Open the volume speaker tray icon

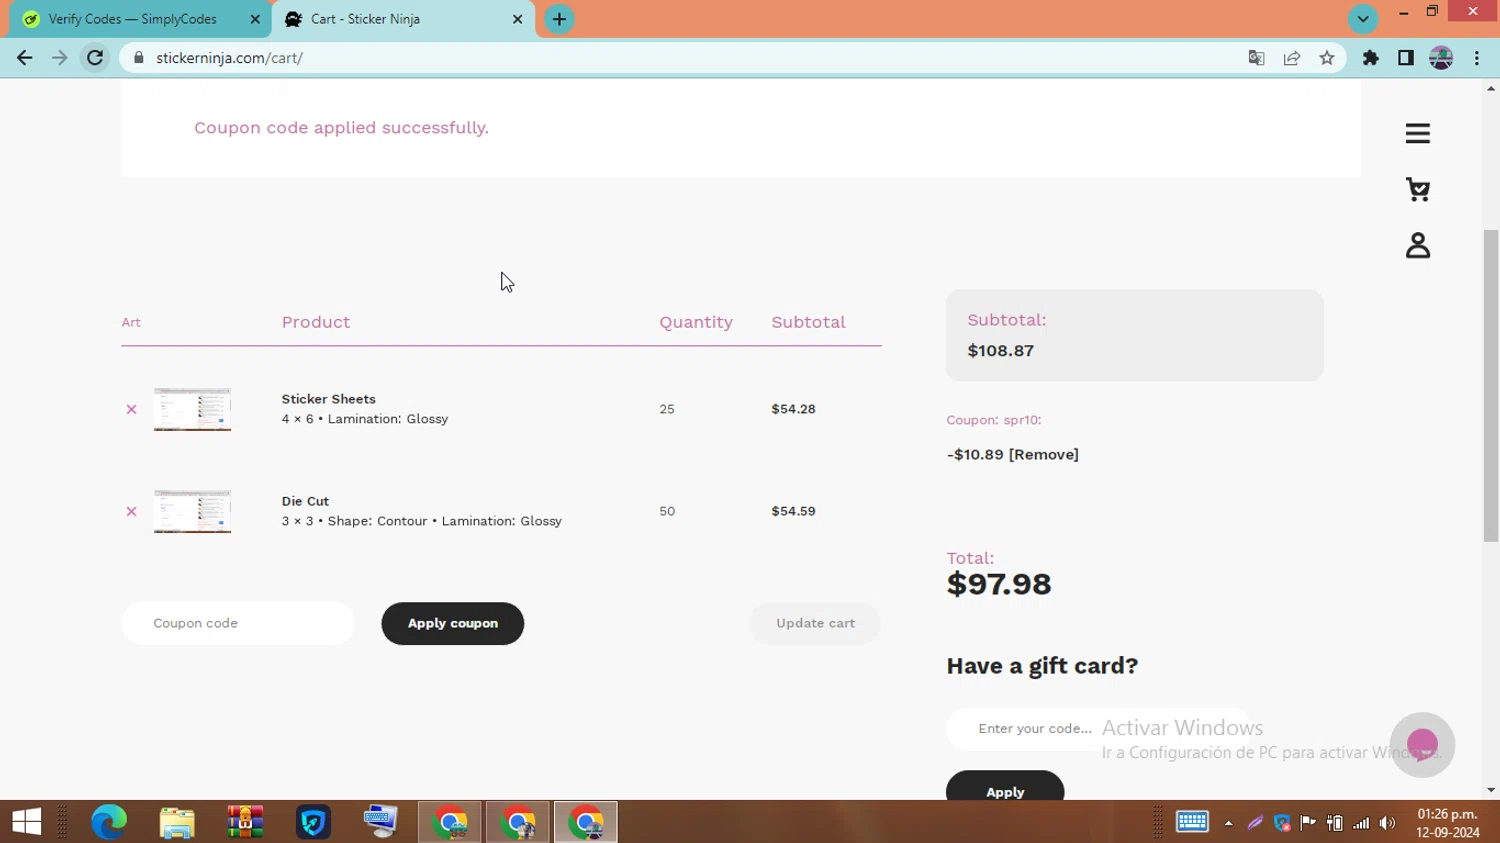pos(1387,823)
